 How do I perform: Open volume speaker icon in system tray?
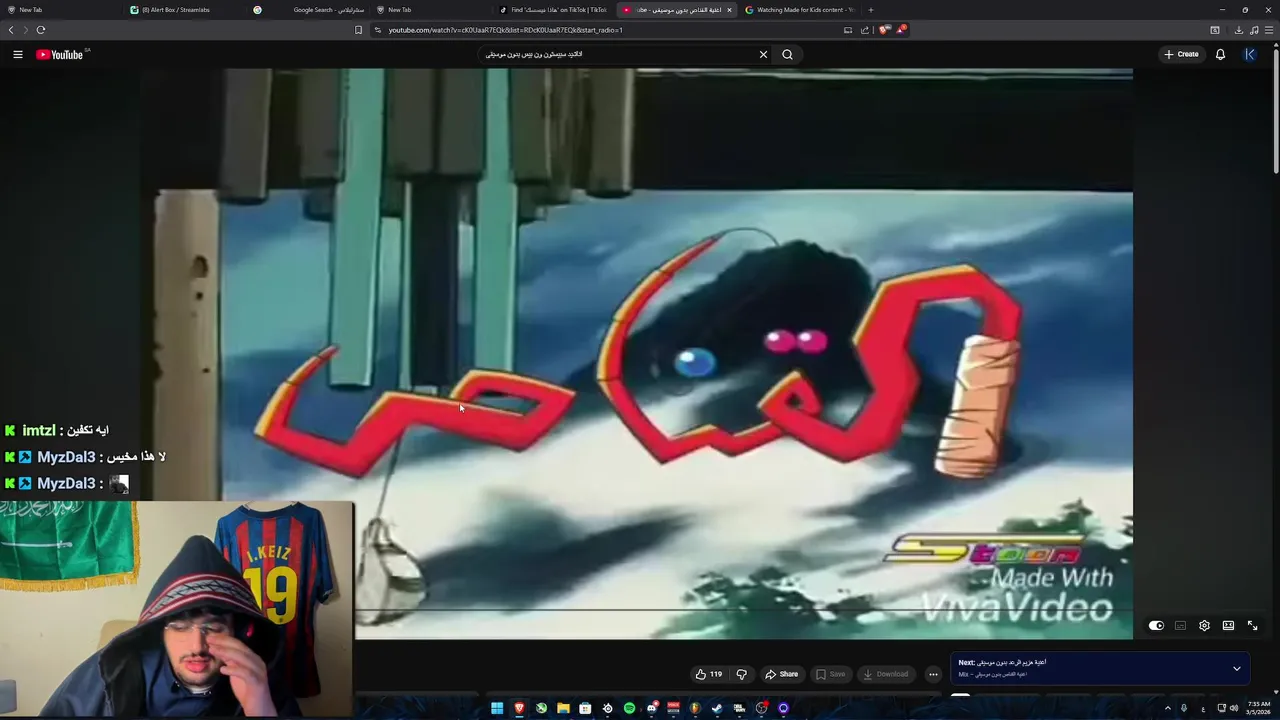coord(1234,708)
